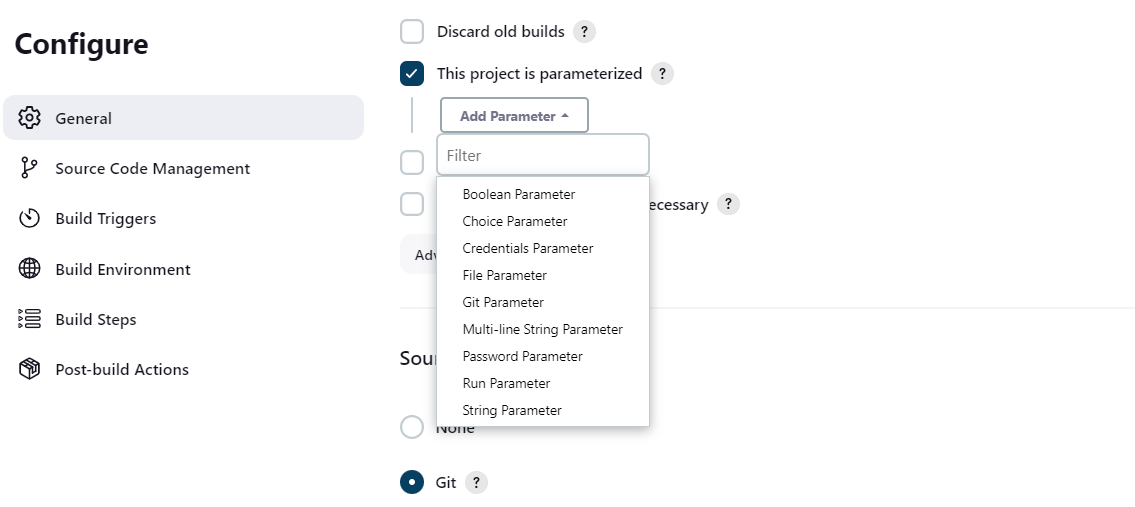Open help for parameterized project option

662,74
